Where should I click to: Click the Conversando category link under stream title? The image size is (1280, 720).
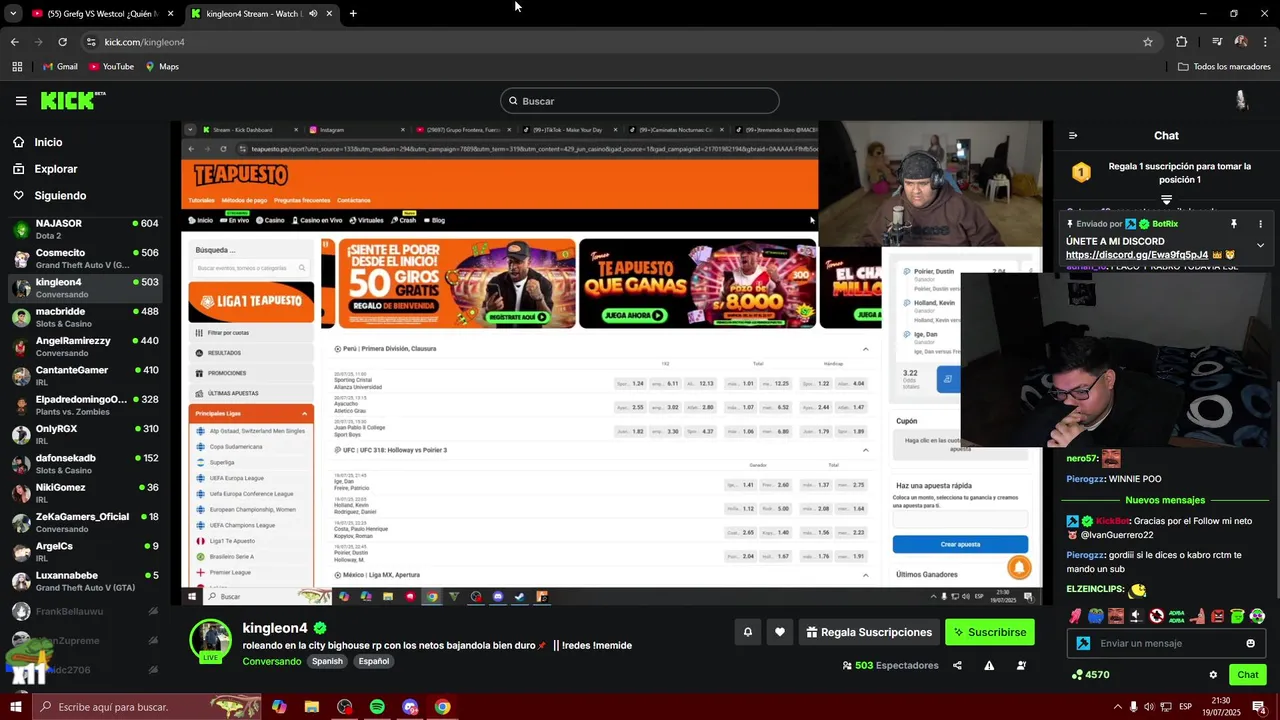click(271, 661)
